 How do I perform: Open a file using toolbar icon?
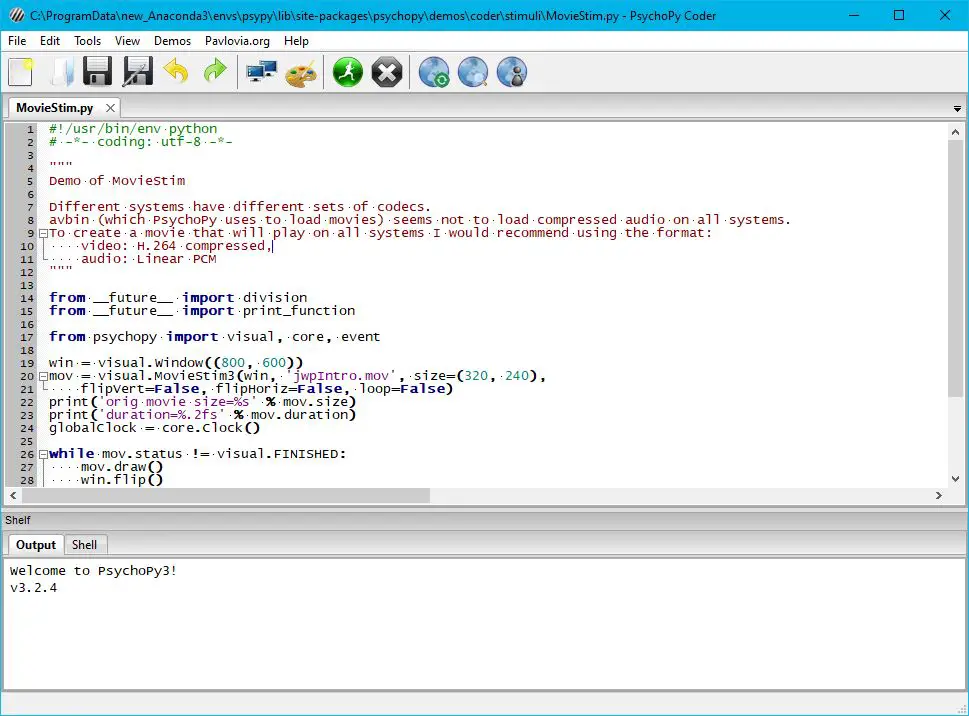pos(61,72)
